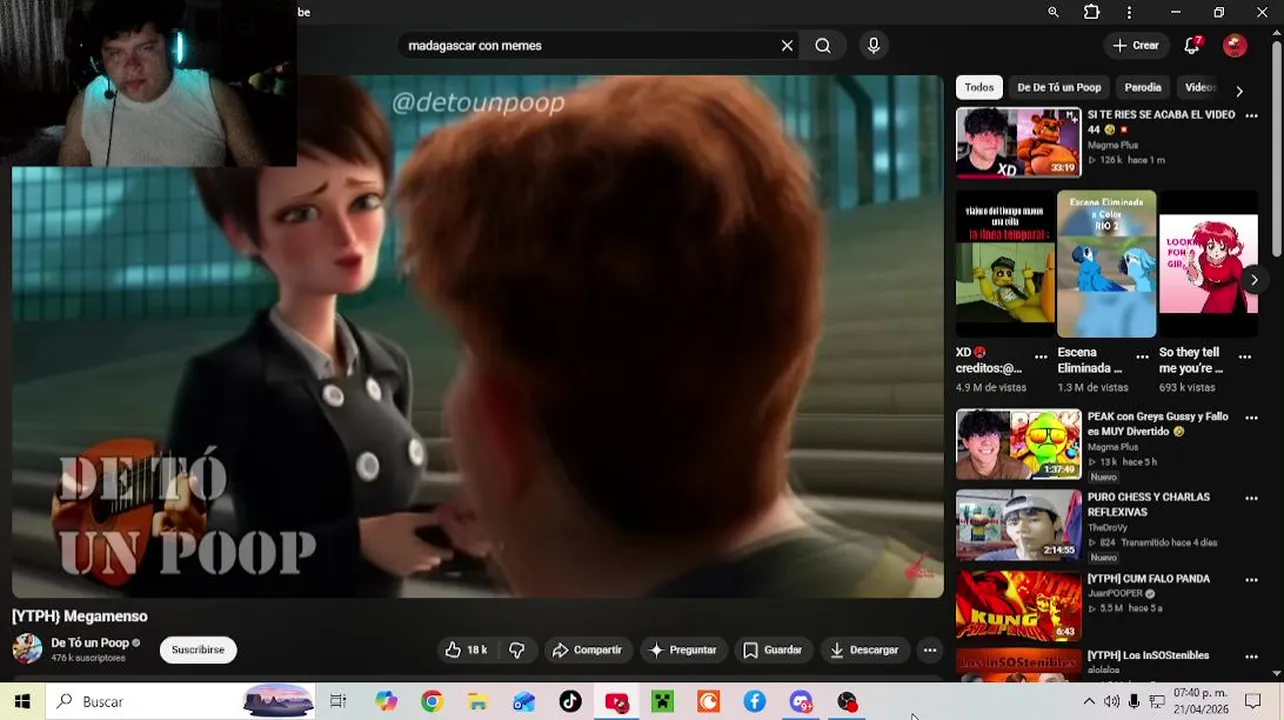Click the search magnifier button
Image resolution: width=1284 pixels, height=720 pixels.
tap(823, 46)
